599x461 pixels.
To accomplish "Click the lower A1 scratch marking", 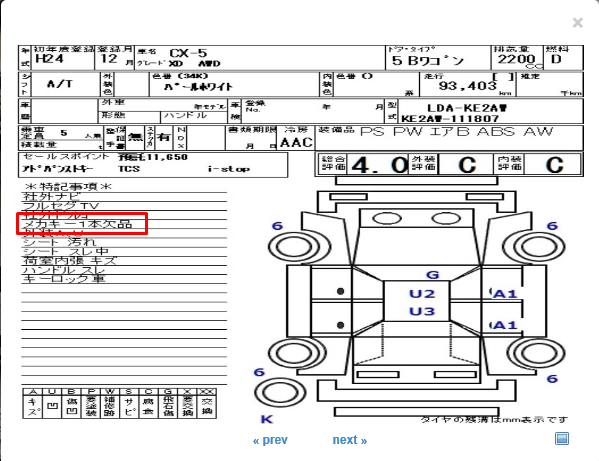I will [x=504, y=325].
